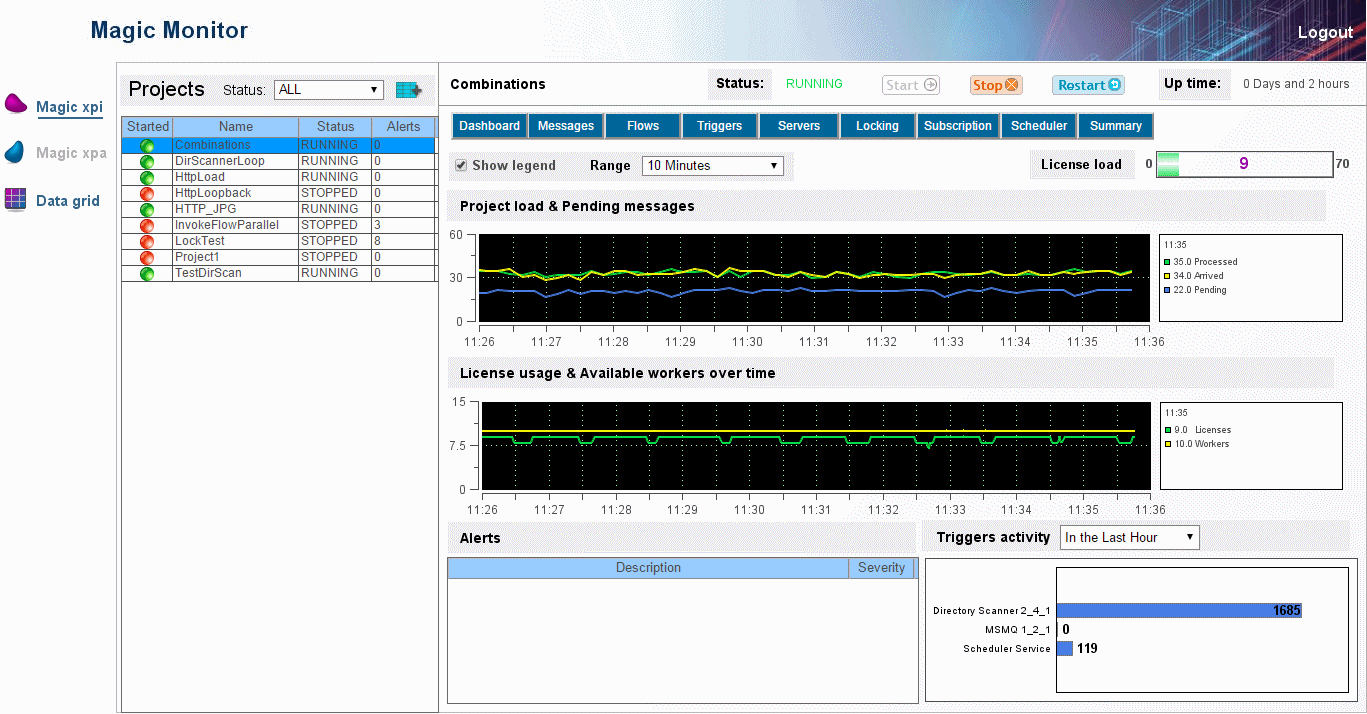Click the 22.0 Pending legend entry

pos(1195,290)
